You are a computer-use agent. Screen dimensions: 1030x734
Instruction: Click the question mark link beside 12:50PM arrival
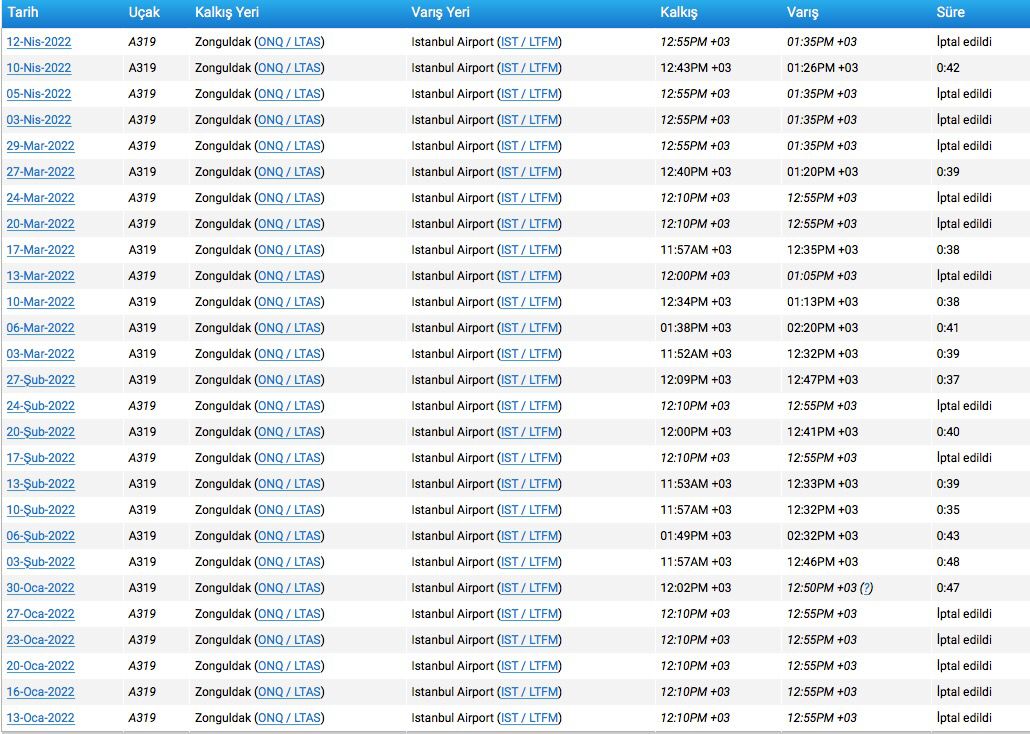(x=866, y=588)
